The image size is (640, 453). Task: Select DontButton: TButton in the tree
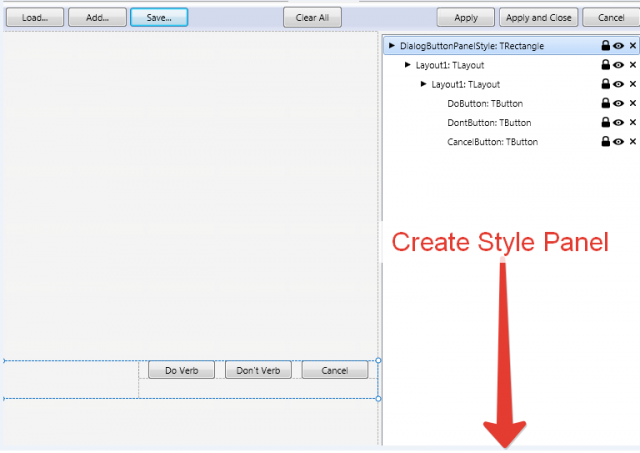(489, 123)
